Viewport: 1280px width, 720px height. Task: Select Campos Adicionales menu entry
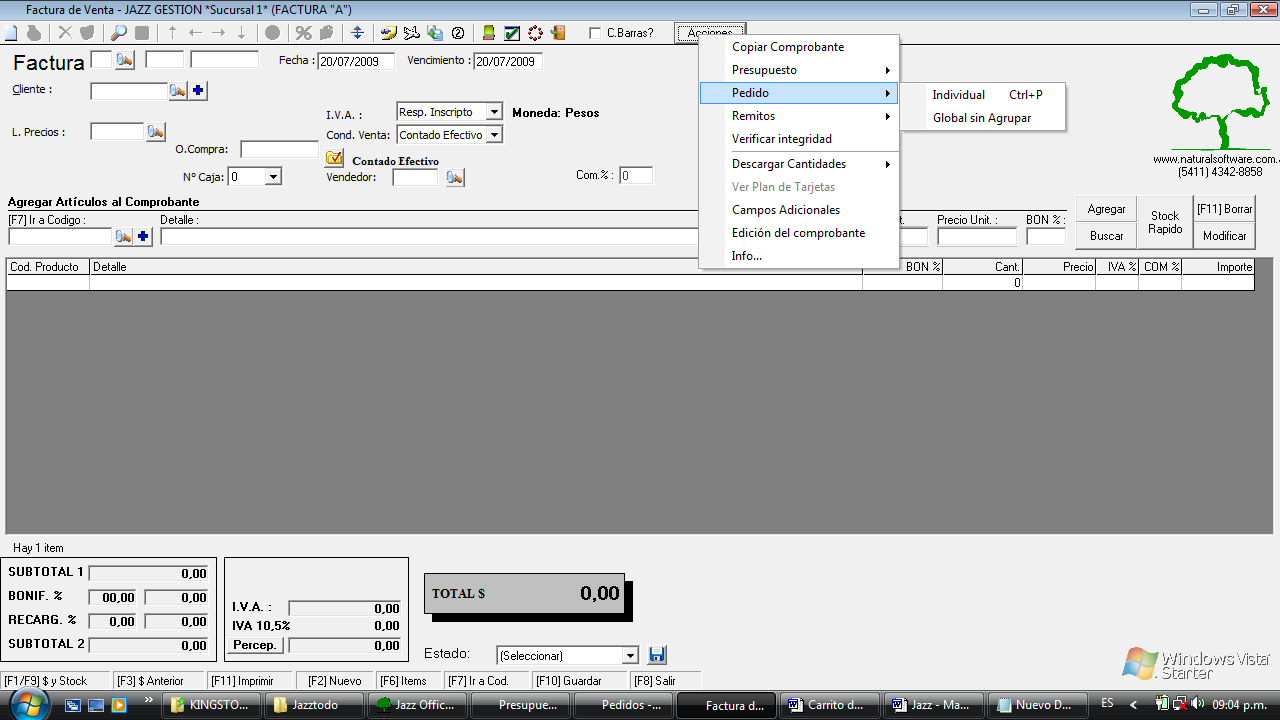(799, 210)
